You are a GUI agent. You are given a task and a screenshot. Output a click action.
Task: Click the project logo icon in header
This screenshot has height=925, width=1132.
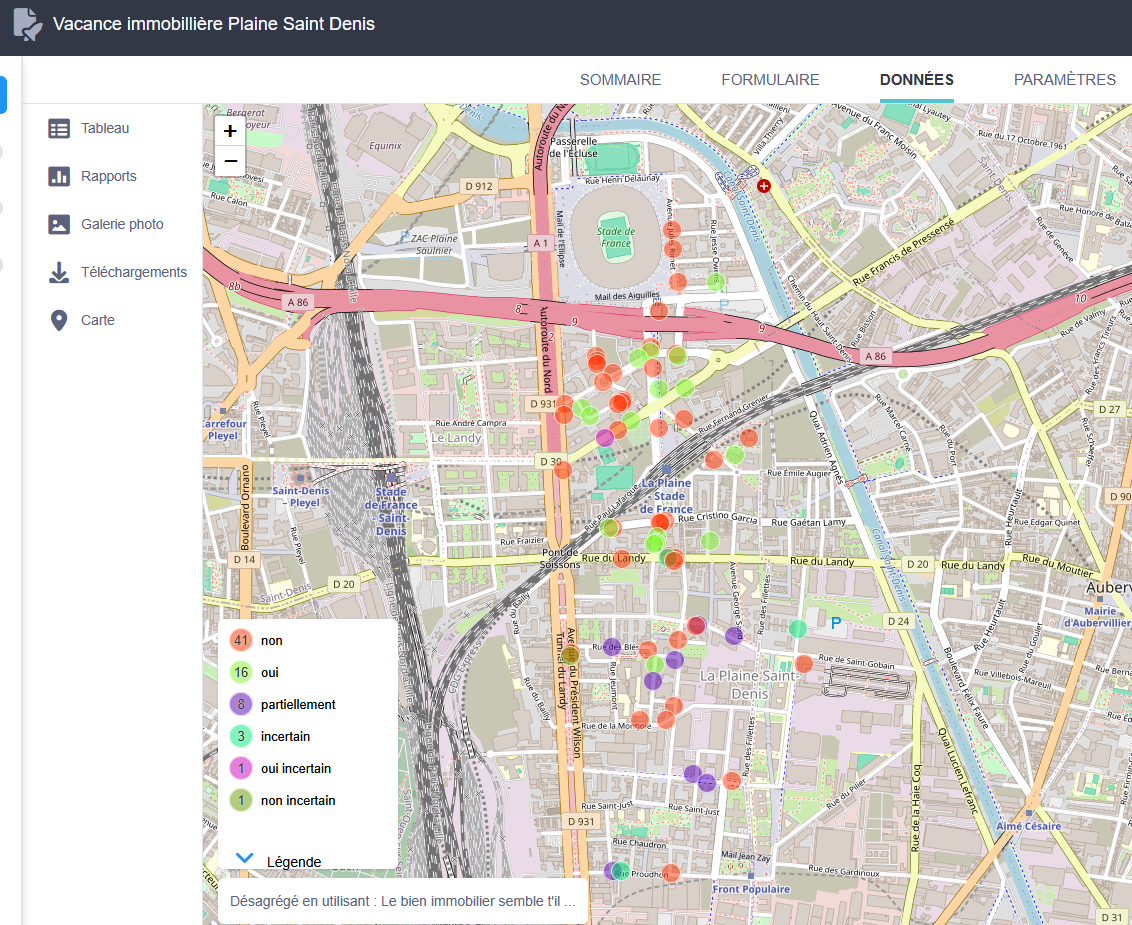coord(28,24)
